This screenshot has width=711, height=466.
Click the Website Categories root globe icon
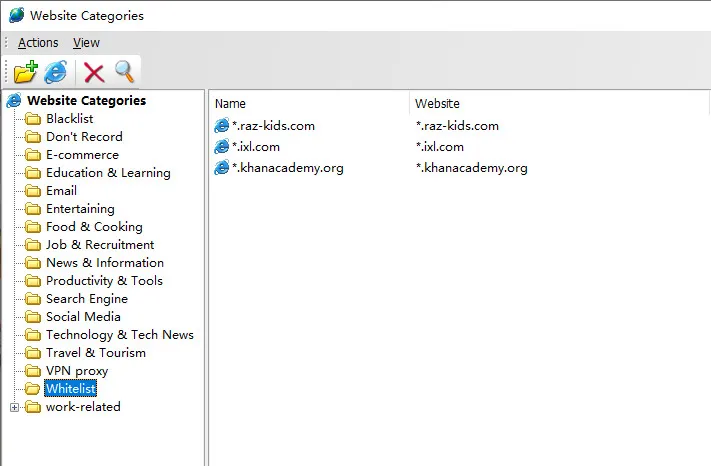coord(14,101)
